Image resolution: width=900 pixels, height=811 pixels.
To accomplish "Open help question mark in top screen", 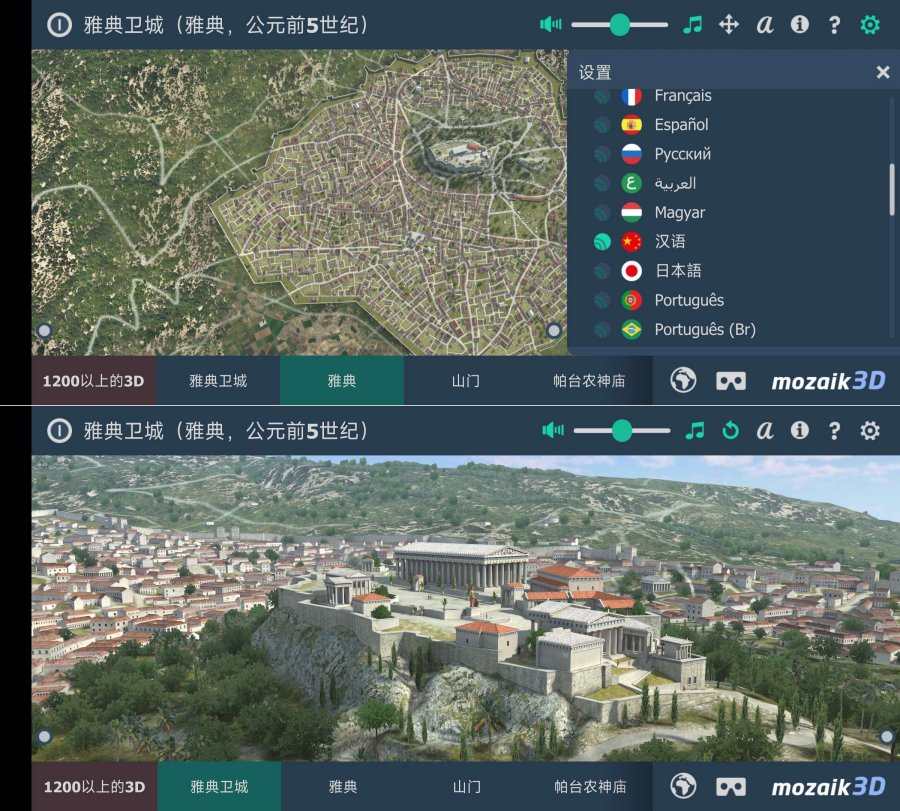I will coord(835,25).
